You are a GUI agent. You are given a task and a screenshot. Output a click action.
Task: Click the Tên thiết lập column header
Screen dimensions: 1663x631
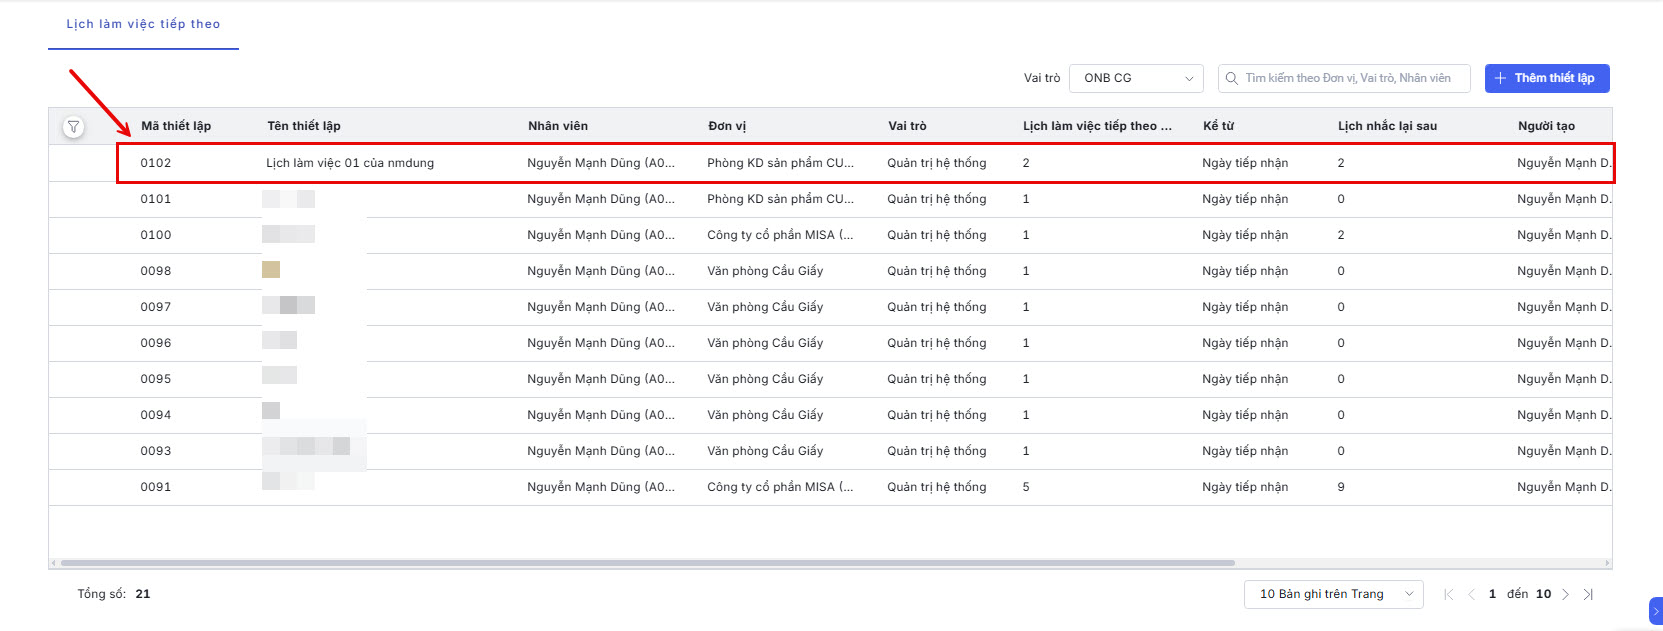click(x=304, y=126)
